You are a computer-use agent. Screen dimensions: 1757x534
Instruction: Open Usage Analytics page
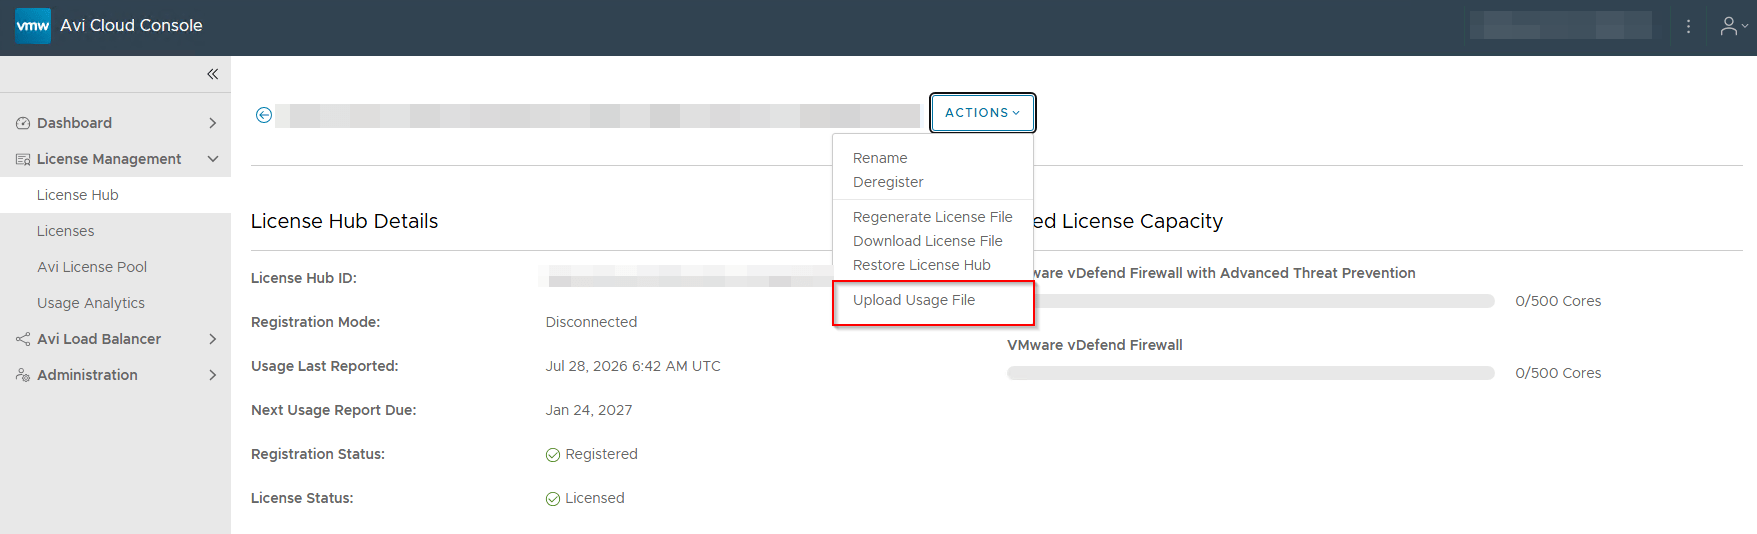tap(91, 303)
